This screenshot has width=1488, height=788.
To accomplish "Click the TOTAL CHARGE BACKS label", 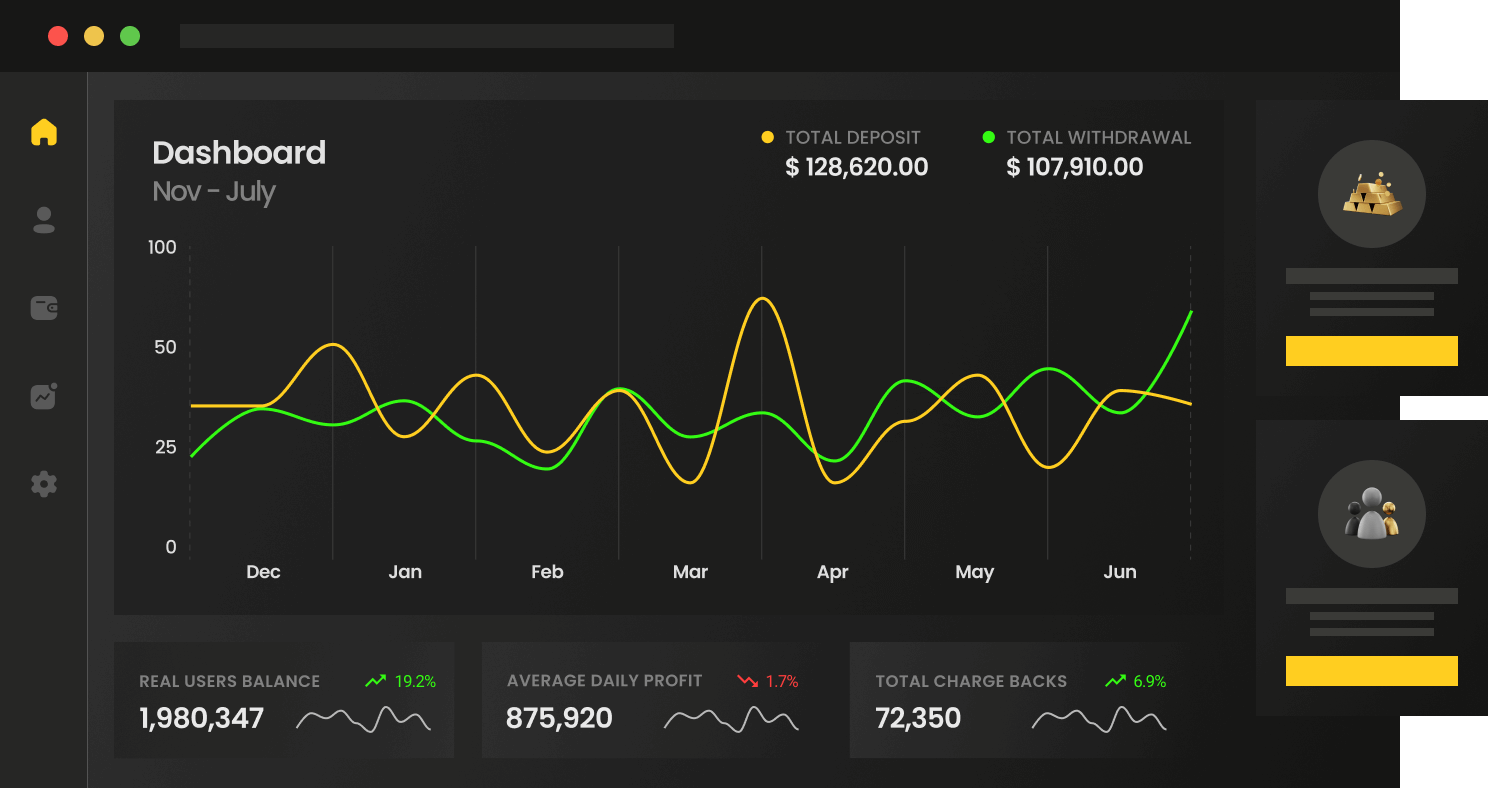I will click(971, 681).
